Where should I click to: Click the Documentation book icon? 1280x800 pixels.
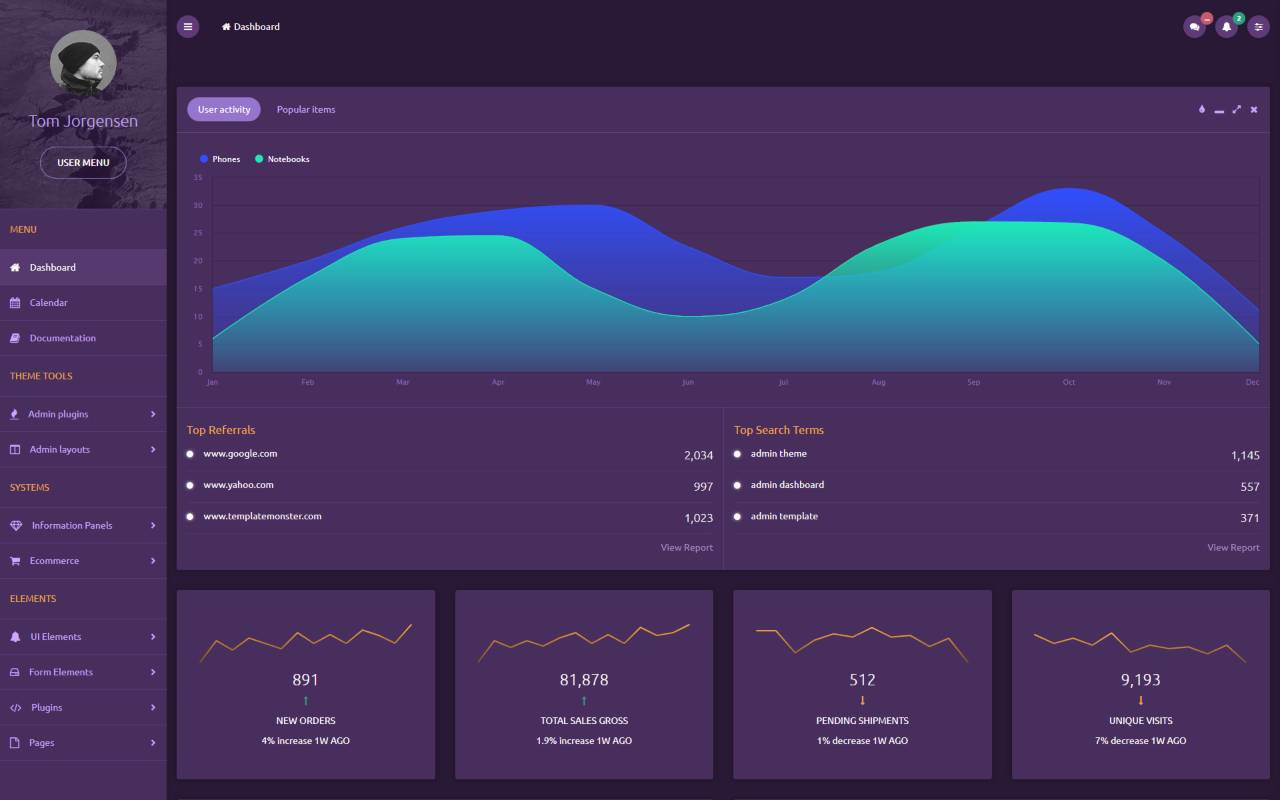(15, 338)
